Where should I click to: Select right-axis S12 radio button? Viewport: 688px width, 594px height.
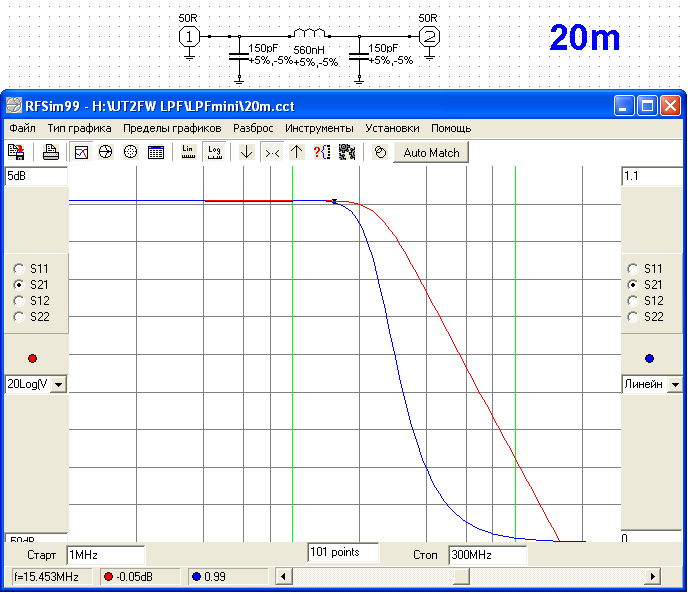pyautogui.click(x=632, y=301)
